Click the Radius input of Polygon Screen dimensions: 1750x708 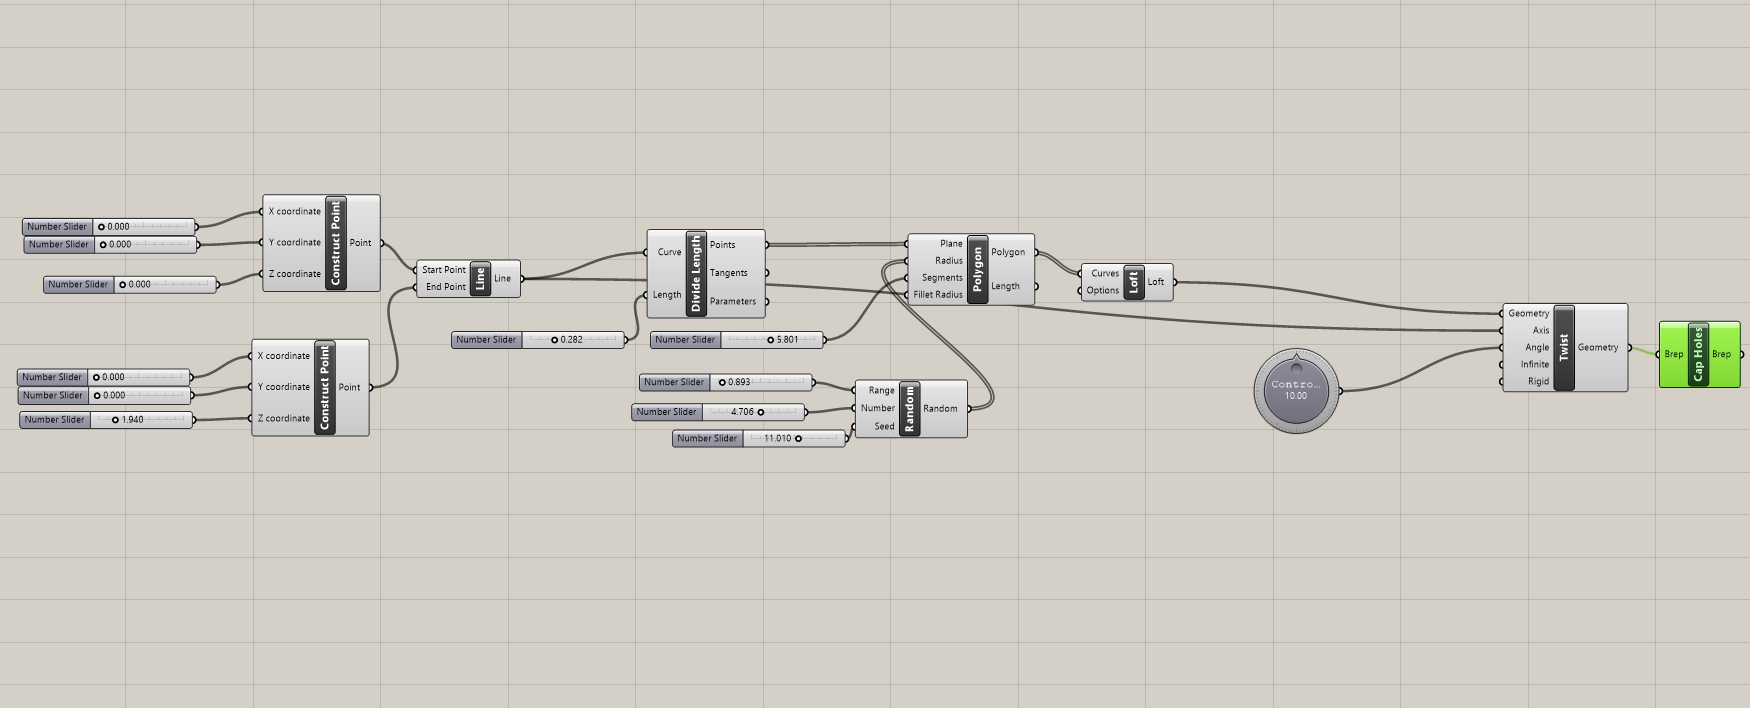(949, 261)
